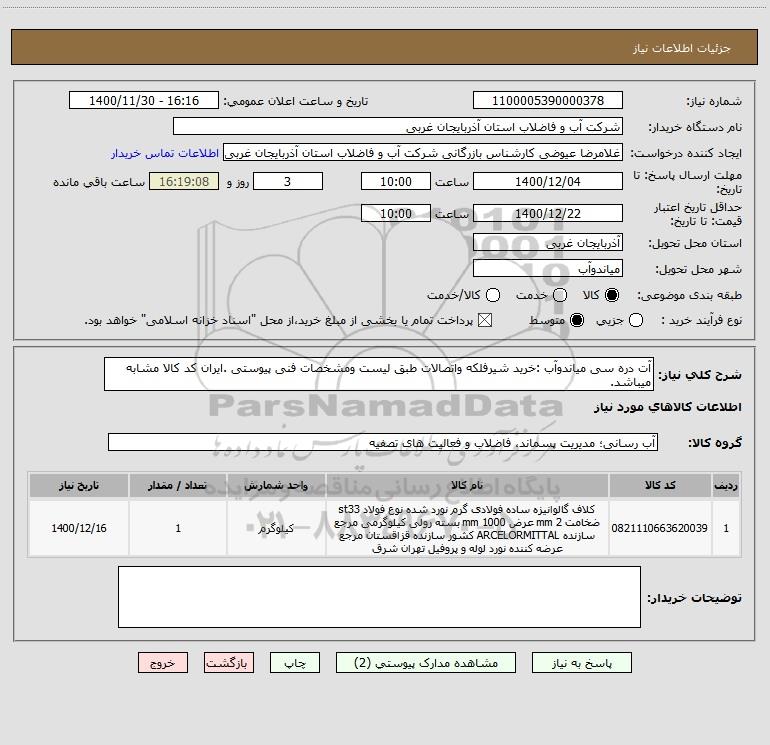
Task: Select the خدمت radio button
Action: 560,295
